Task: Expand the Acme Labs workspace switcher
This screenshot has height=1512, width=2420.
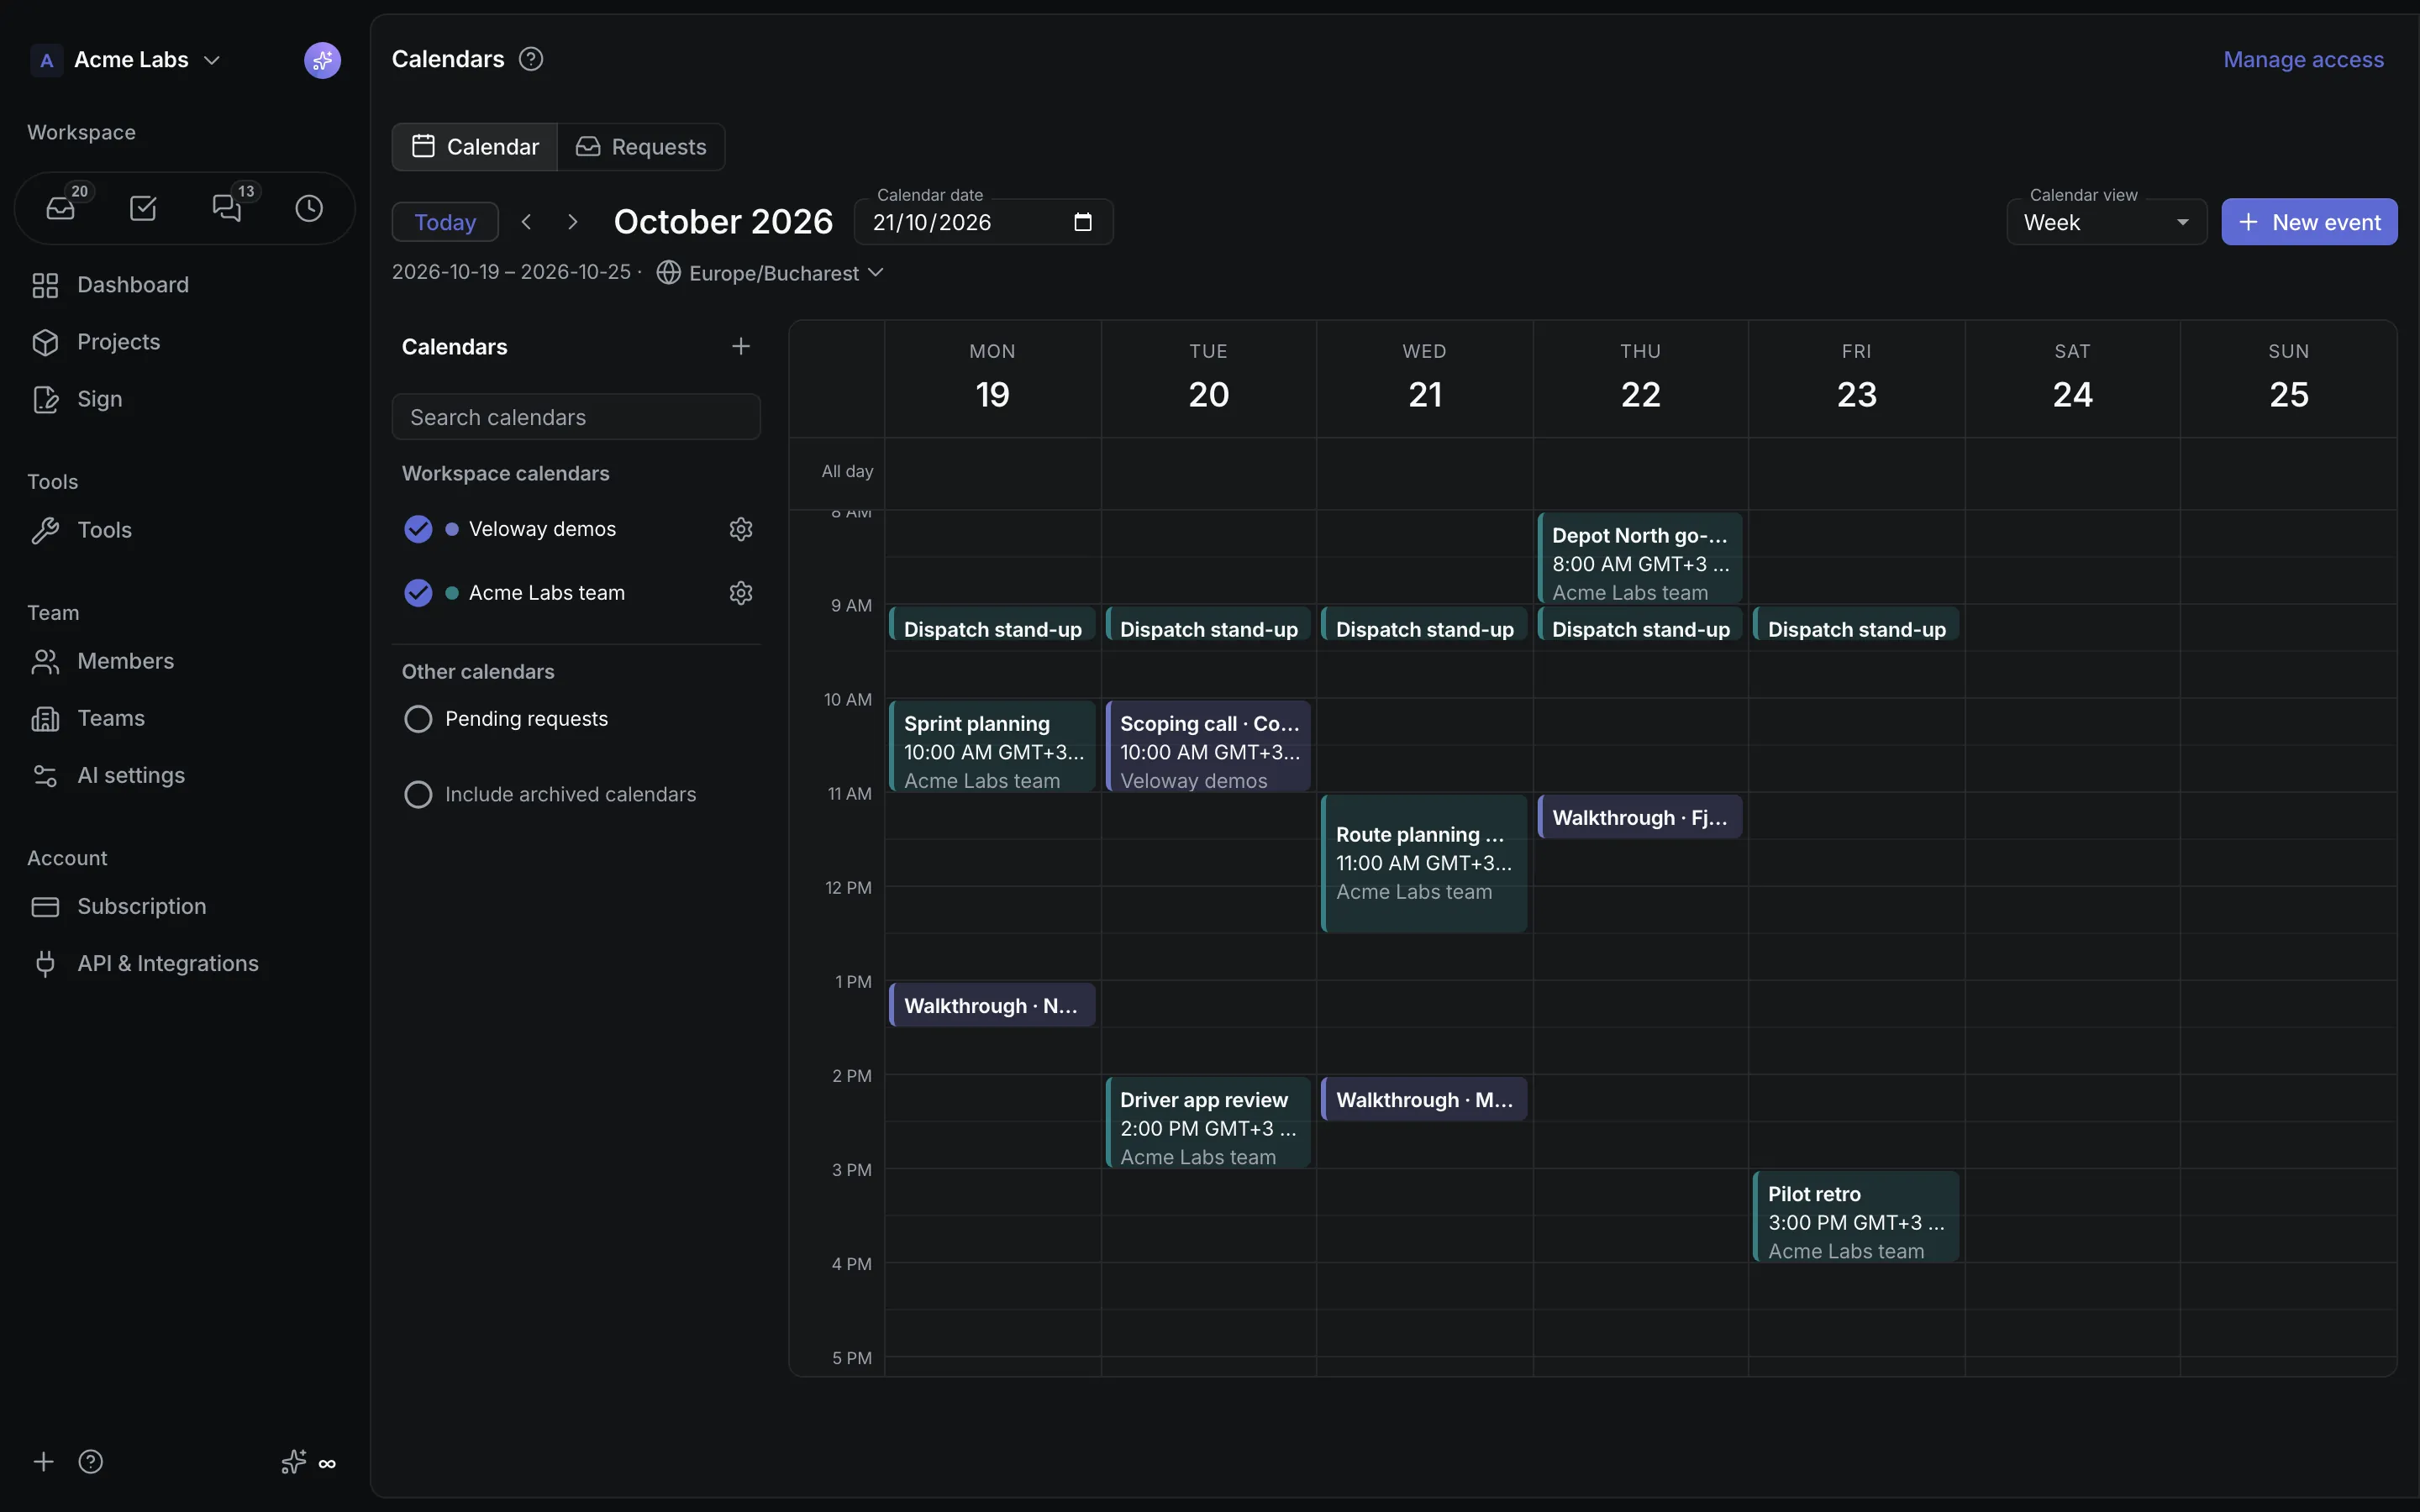Action: [126, 60]
